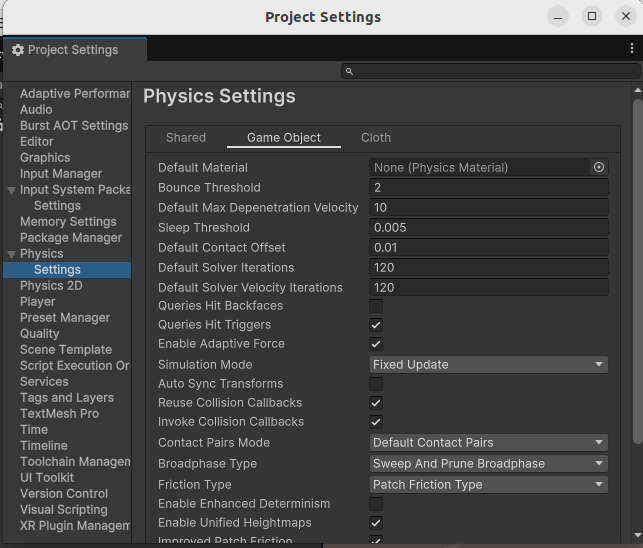Collapse the Physics tree section

pos(11,254)
